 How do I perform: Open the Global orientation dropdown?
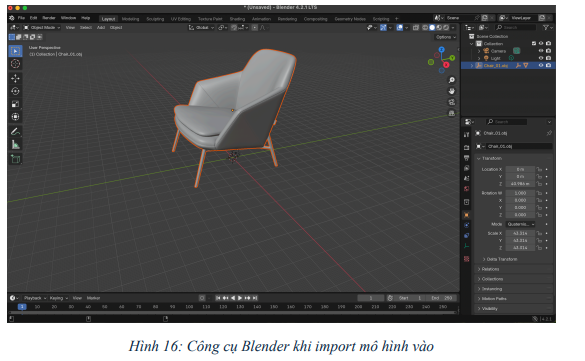tap(201, 28)
